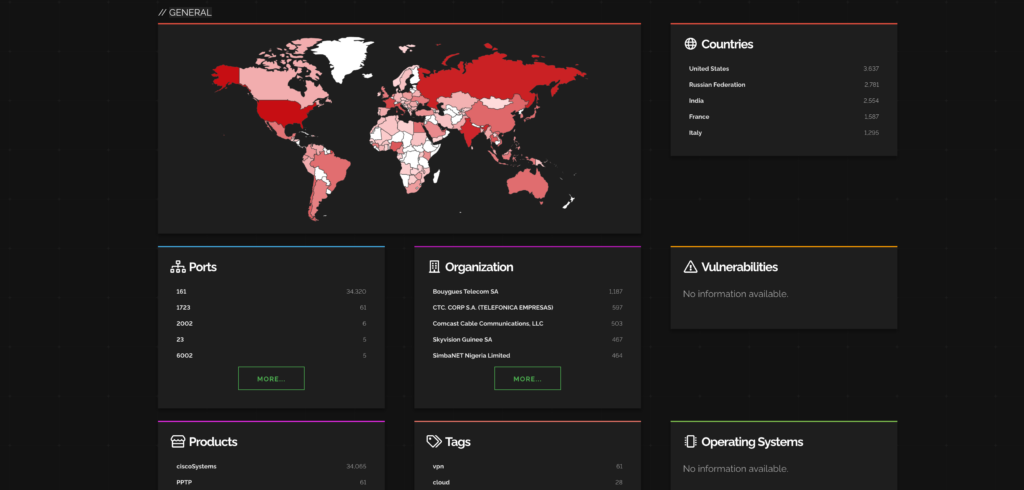Click the tag icon beside Tags
1024x490 pixels.
[434, 442]
